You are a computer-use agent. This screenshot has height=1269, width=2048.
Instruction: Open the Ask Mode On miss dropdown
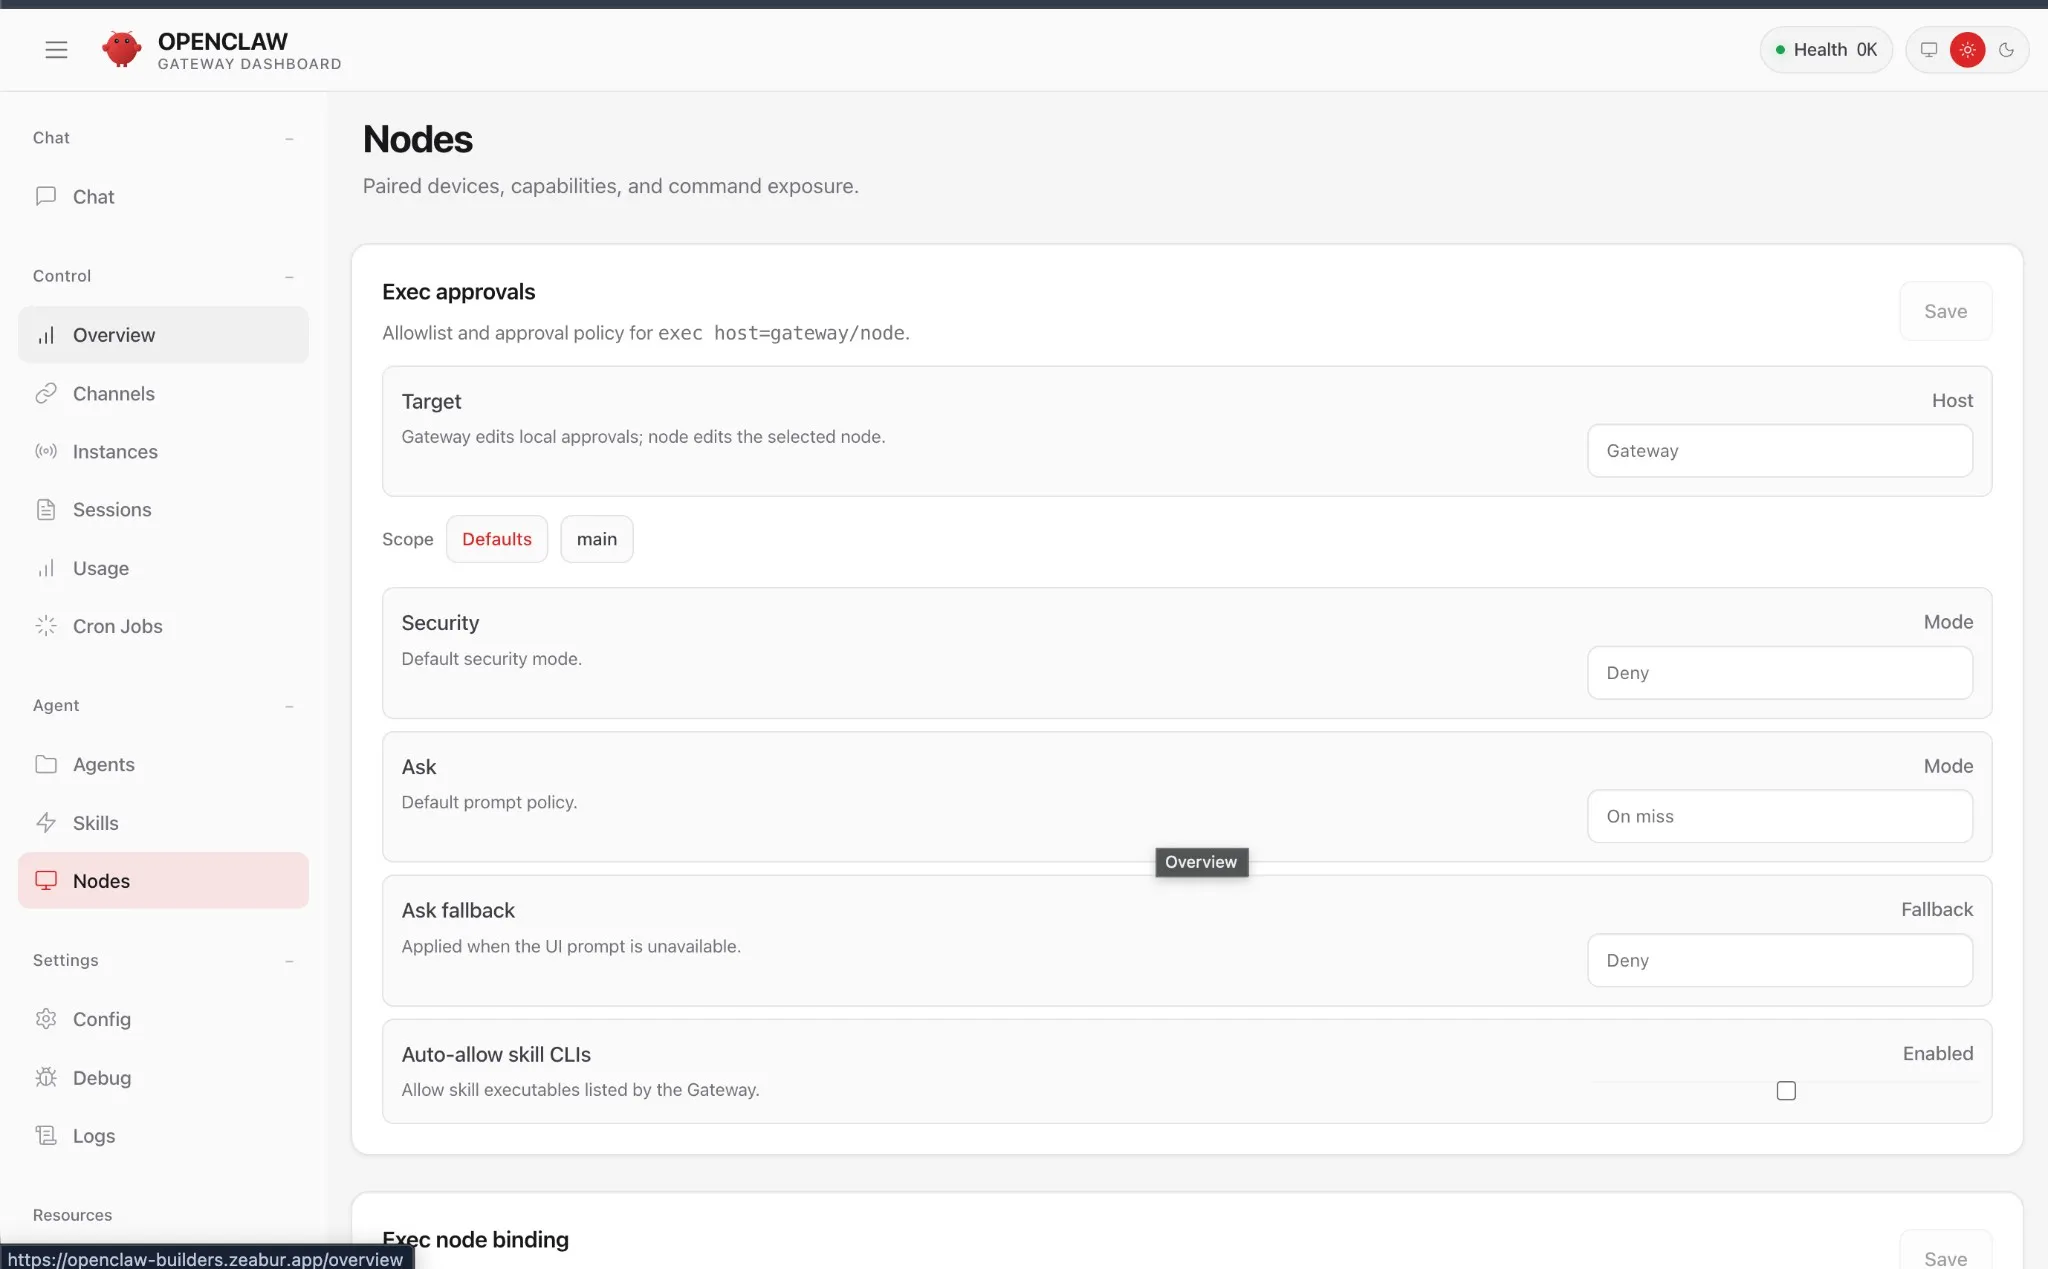[1780, 817]
